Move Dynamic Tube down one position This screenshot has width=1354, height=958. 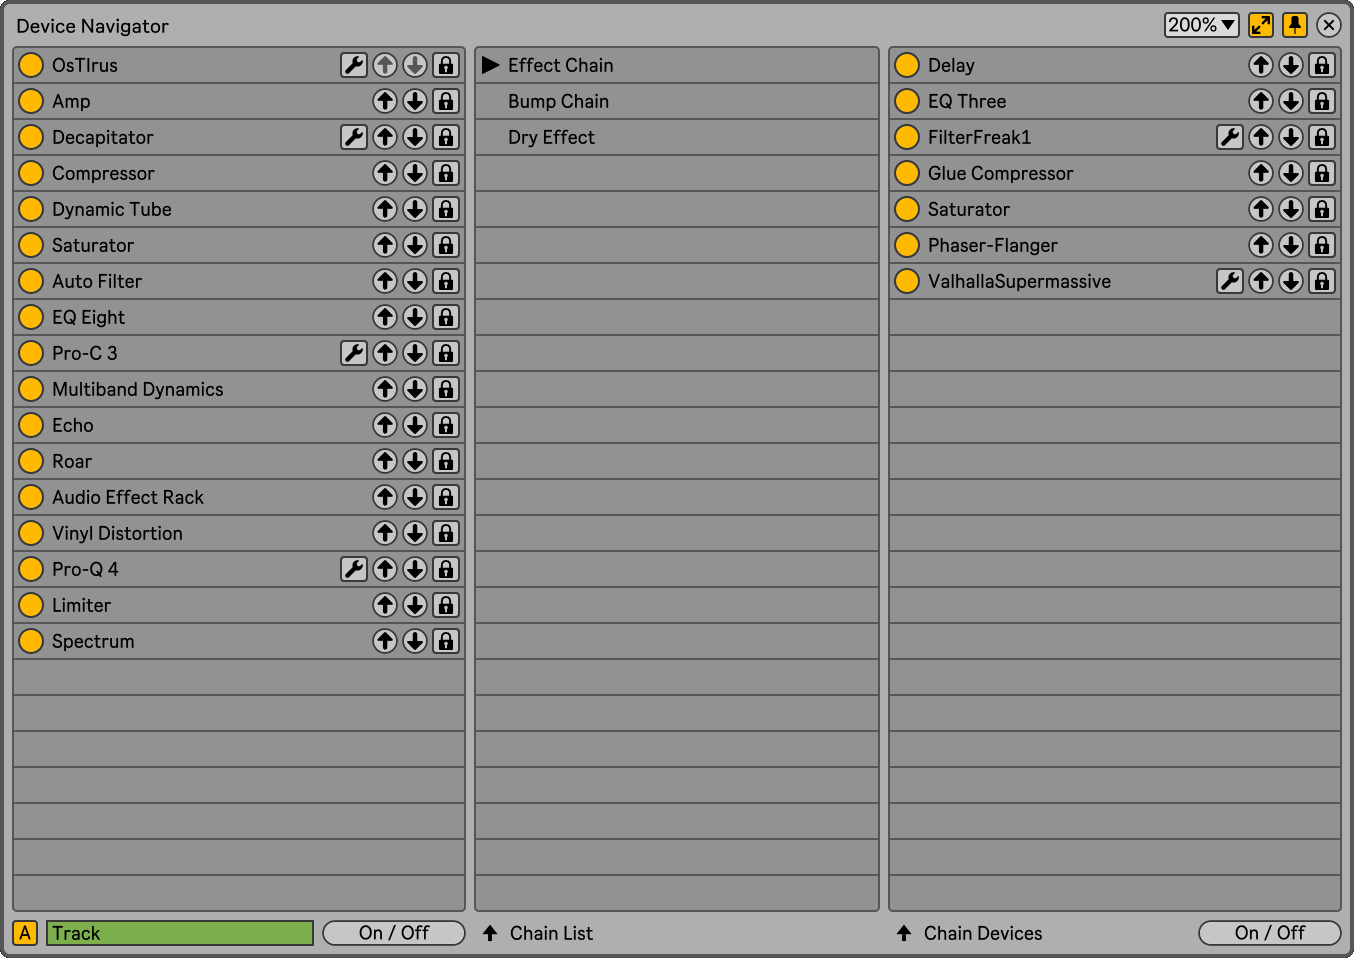click(x=415, y=209)
